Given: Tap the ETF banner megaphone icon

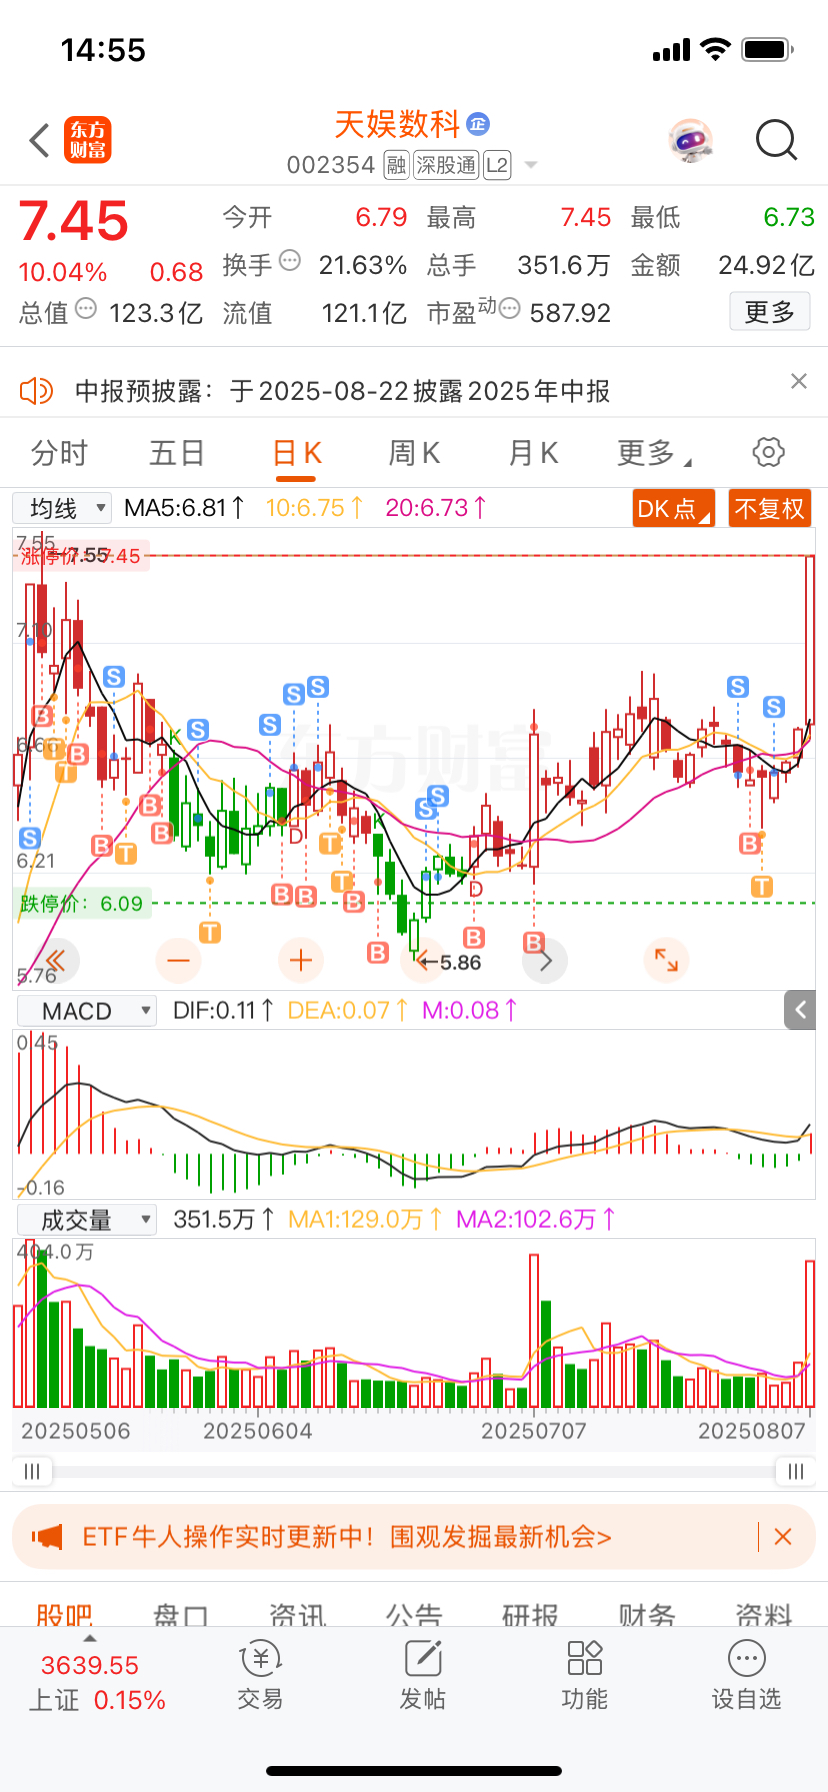Looking at the screenshot, I should [x=46, y=1537].
